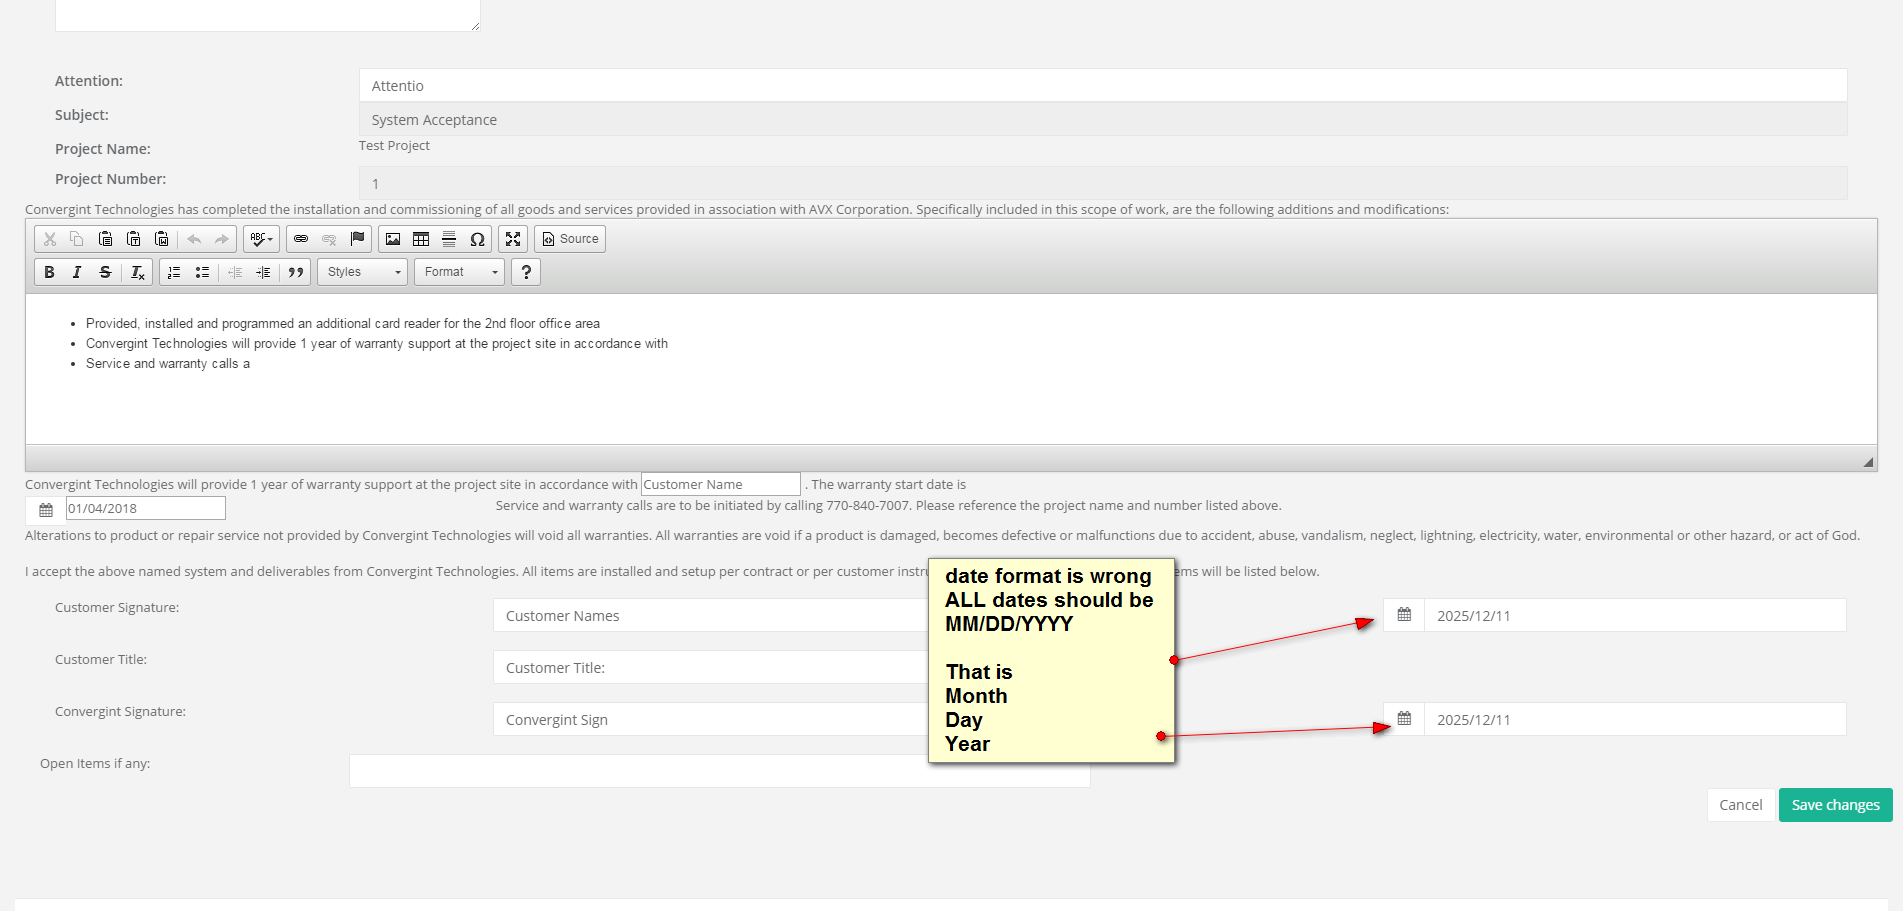
Task: Click the Customer Signature name field
Action: click(x=711, y=615)
